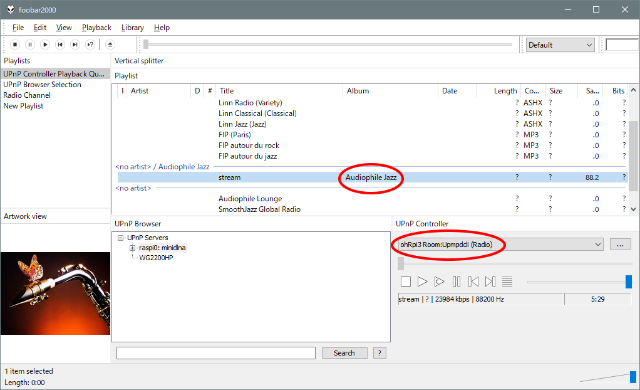Viewport: 640px width, 390px height.
Task: Click the Previous track toolbar button
Action: 60,44
